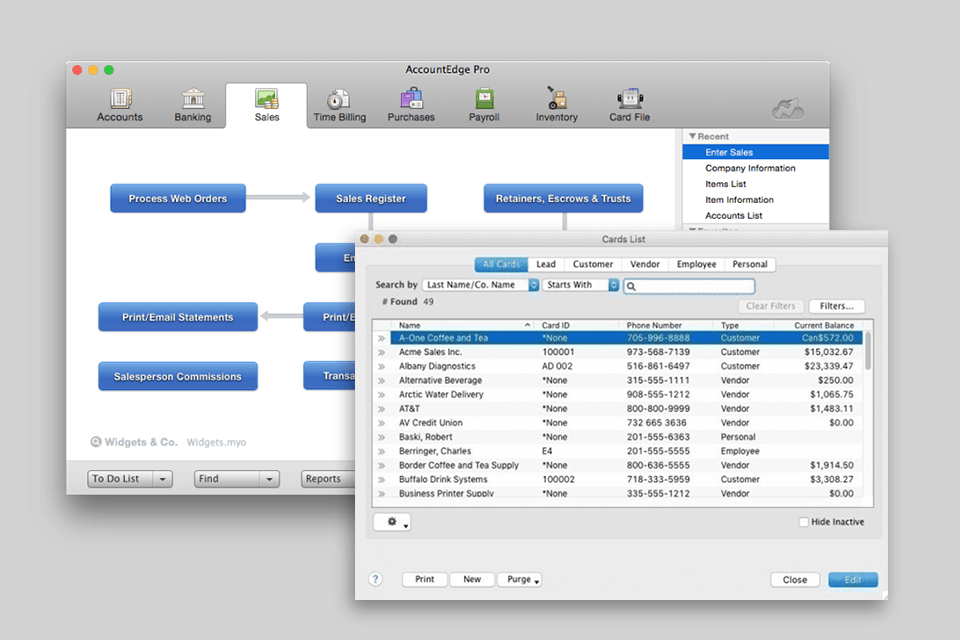Click zoom arrow for Baski, Robert
Viewport: 960px width, 640px height.
point(381,437)
